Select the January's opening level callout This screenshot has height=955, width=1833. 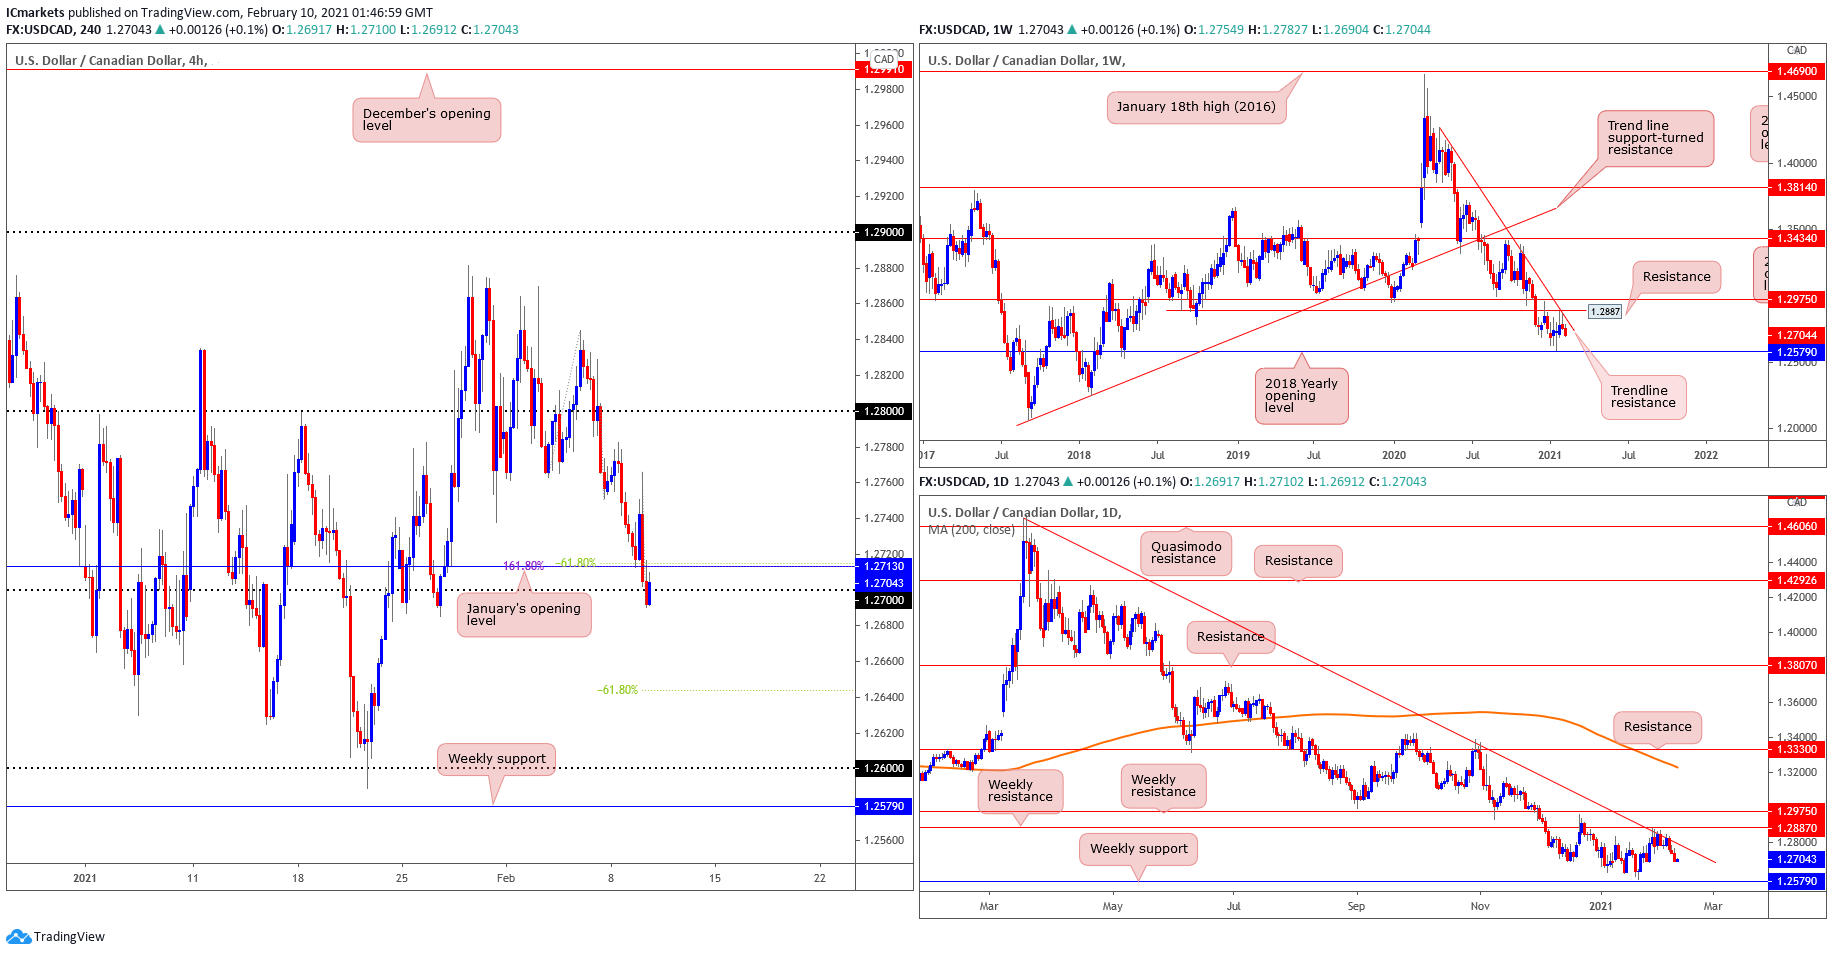click(x=523, y=615)
